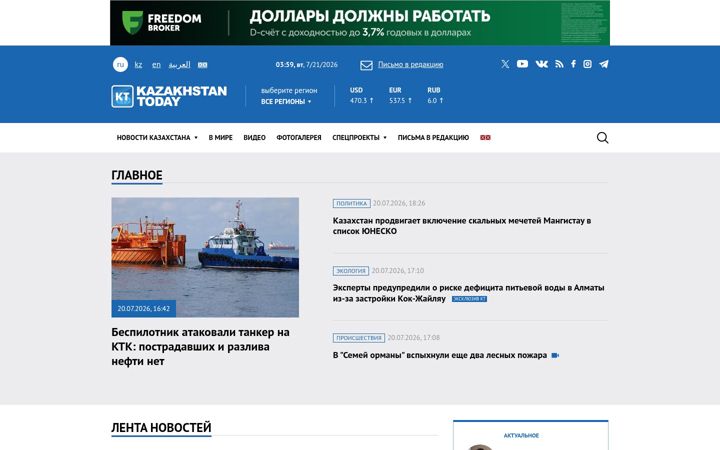Click the 'Происшествия' category tag
This screenshot has width=720, height=450.
[359, 338]
